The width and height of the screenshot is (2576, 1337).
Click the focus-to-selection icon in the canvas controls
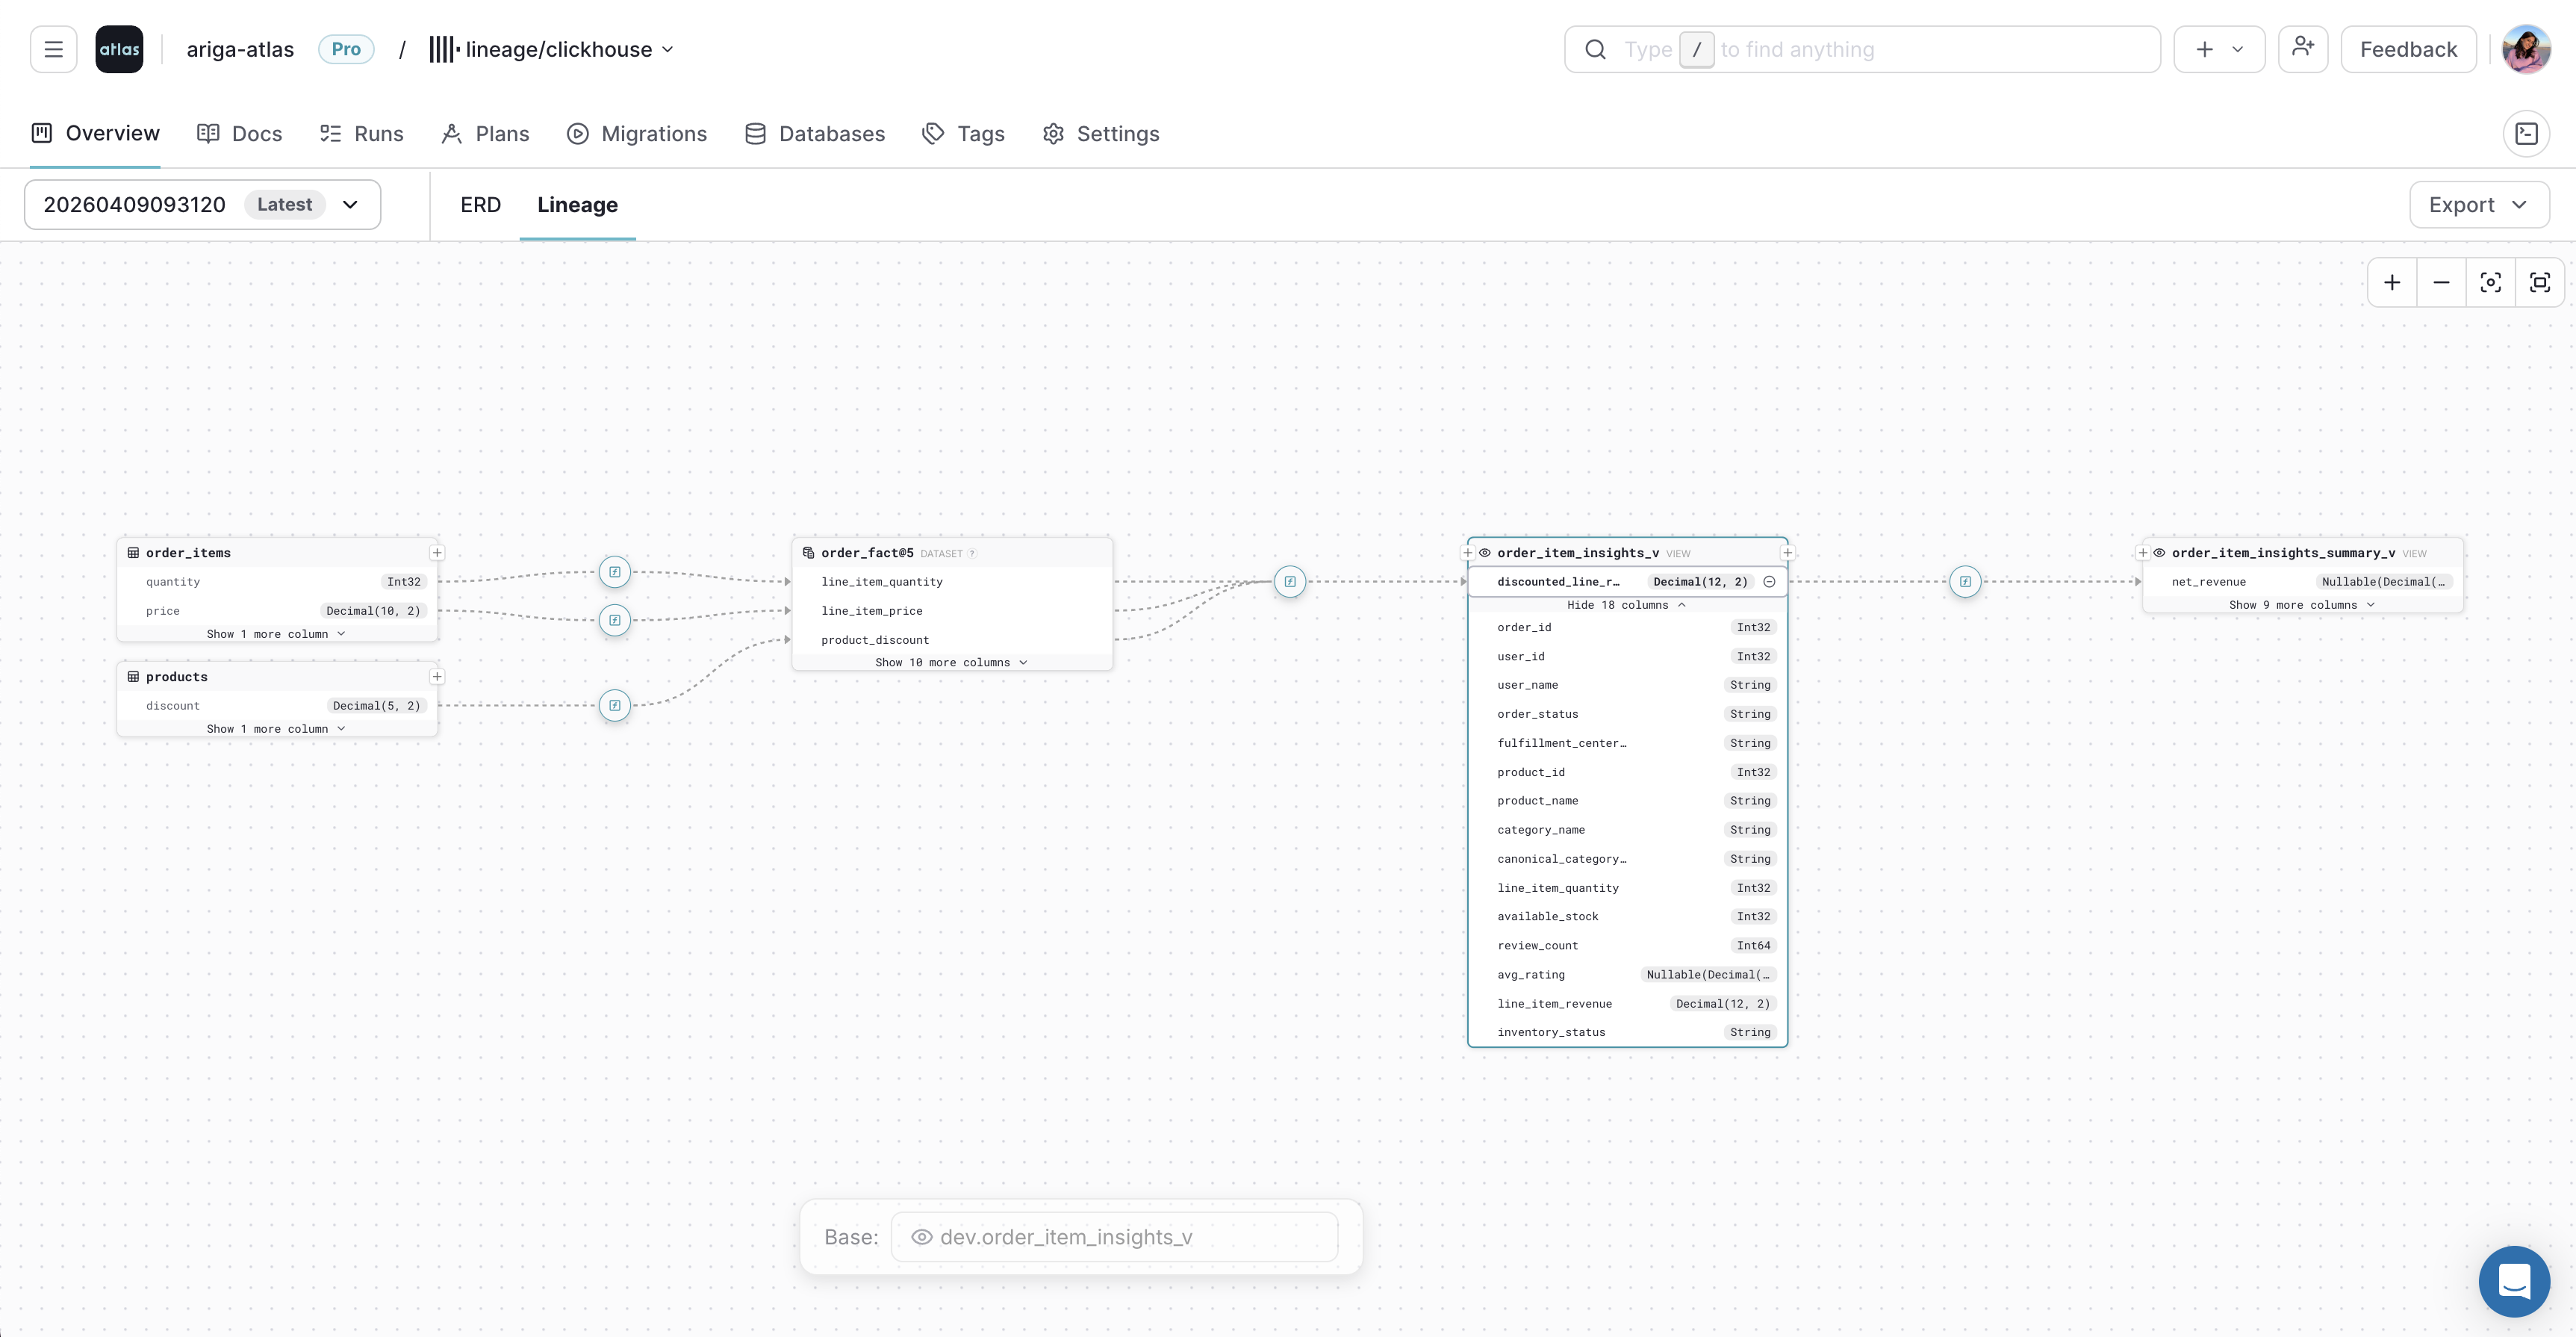pos(2491,282)
